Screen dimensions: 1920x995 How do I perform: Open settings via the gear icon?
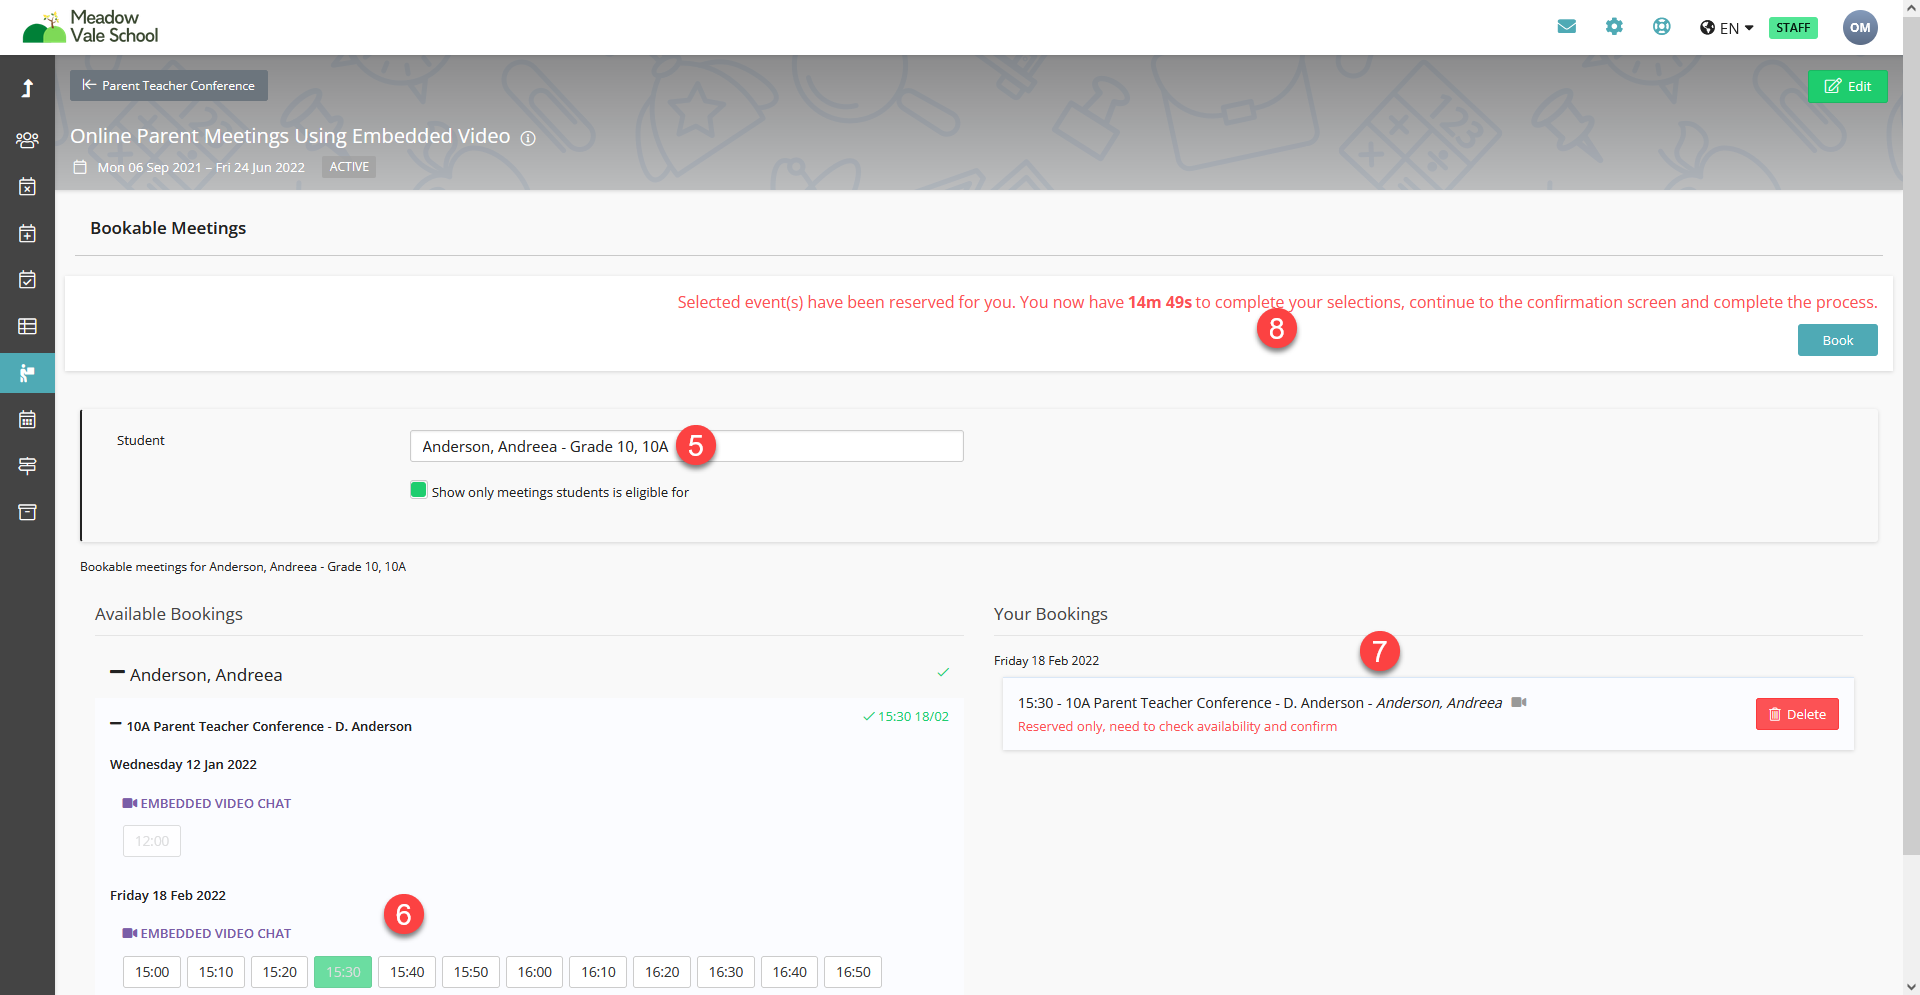[1614, 27]
